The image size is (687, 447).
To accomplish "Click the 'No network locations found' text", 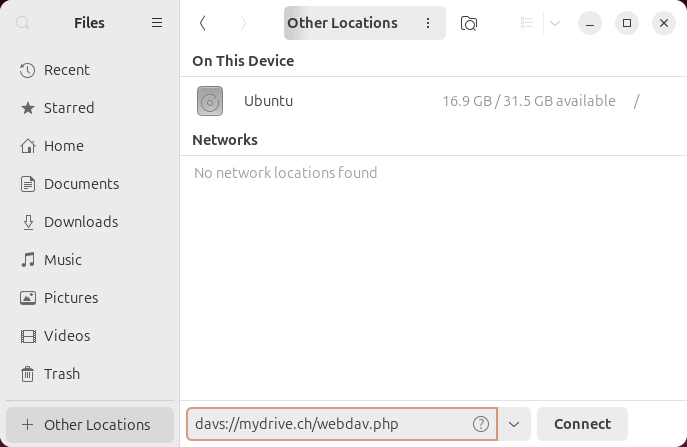I will [x=286, y=173].
